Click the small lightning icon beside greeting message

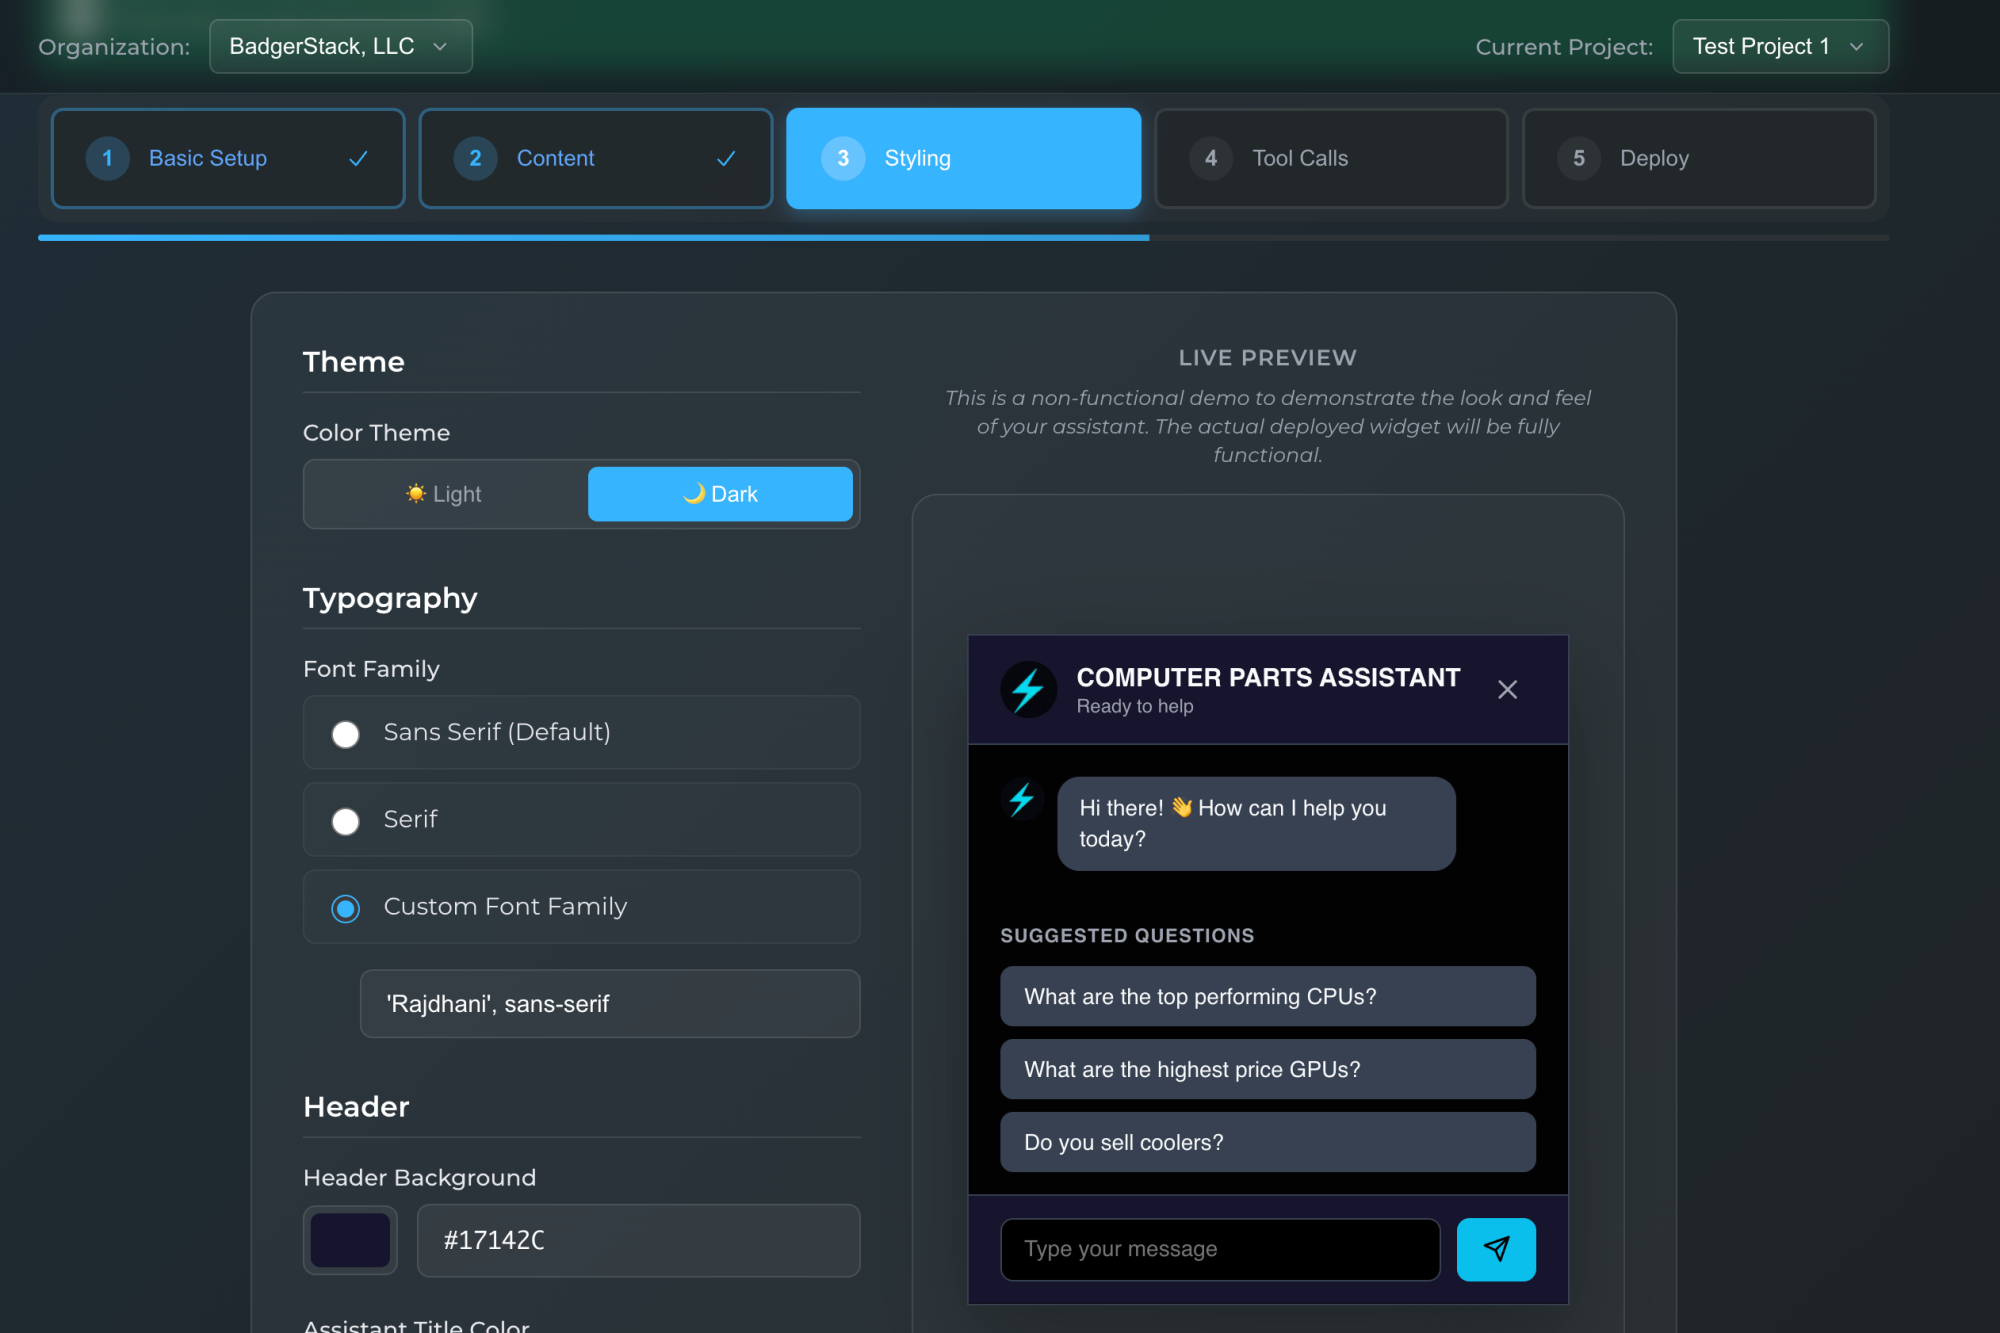coord(1021,800)
